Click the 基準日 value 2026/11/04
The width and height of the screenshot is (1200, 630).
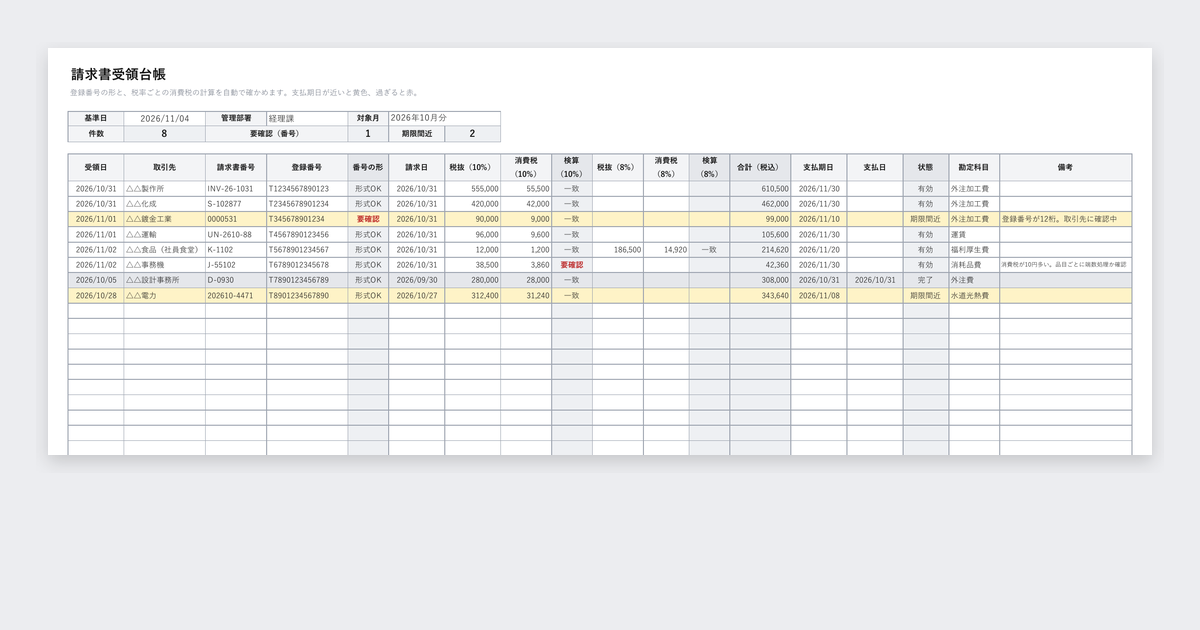165,118
